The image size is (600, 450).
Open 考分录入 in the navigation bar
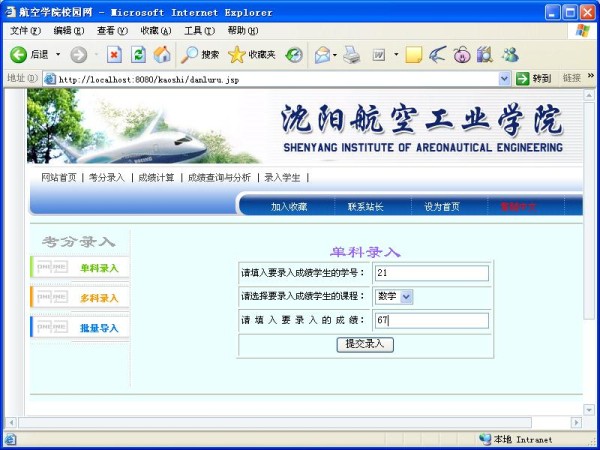click(x=107, y=178)
